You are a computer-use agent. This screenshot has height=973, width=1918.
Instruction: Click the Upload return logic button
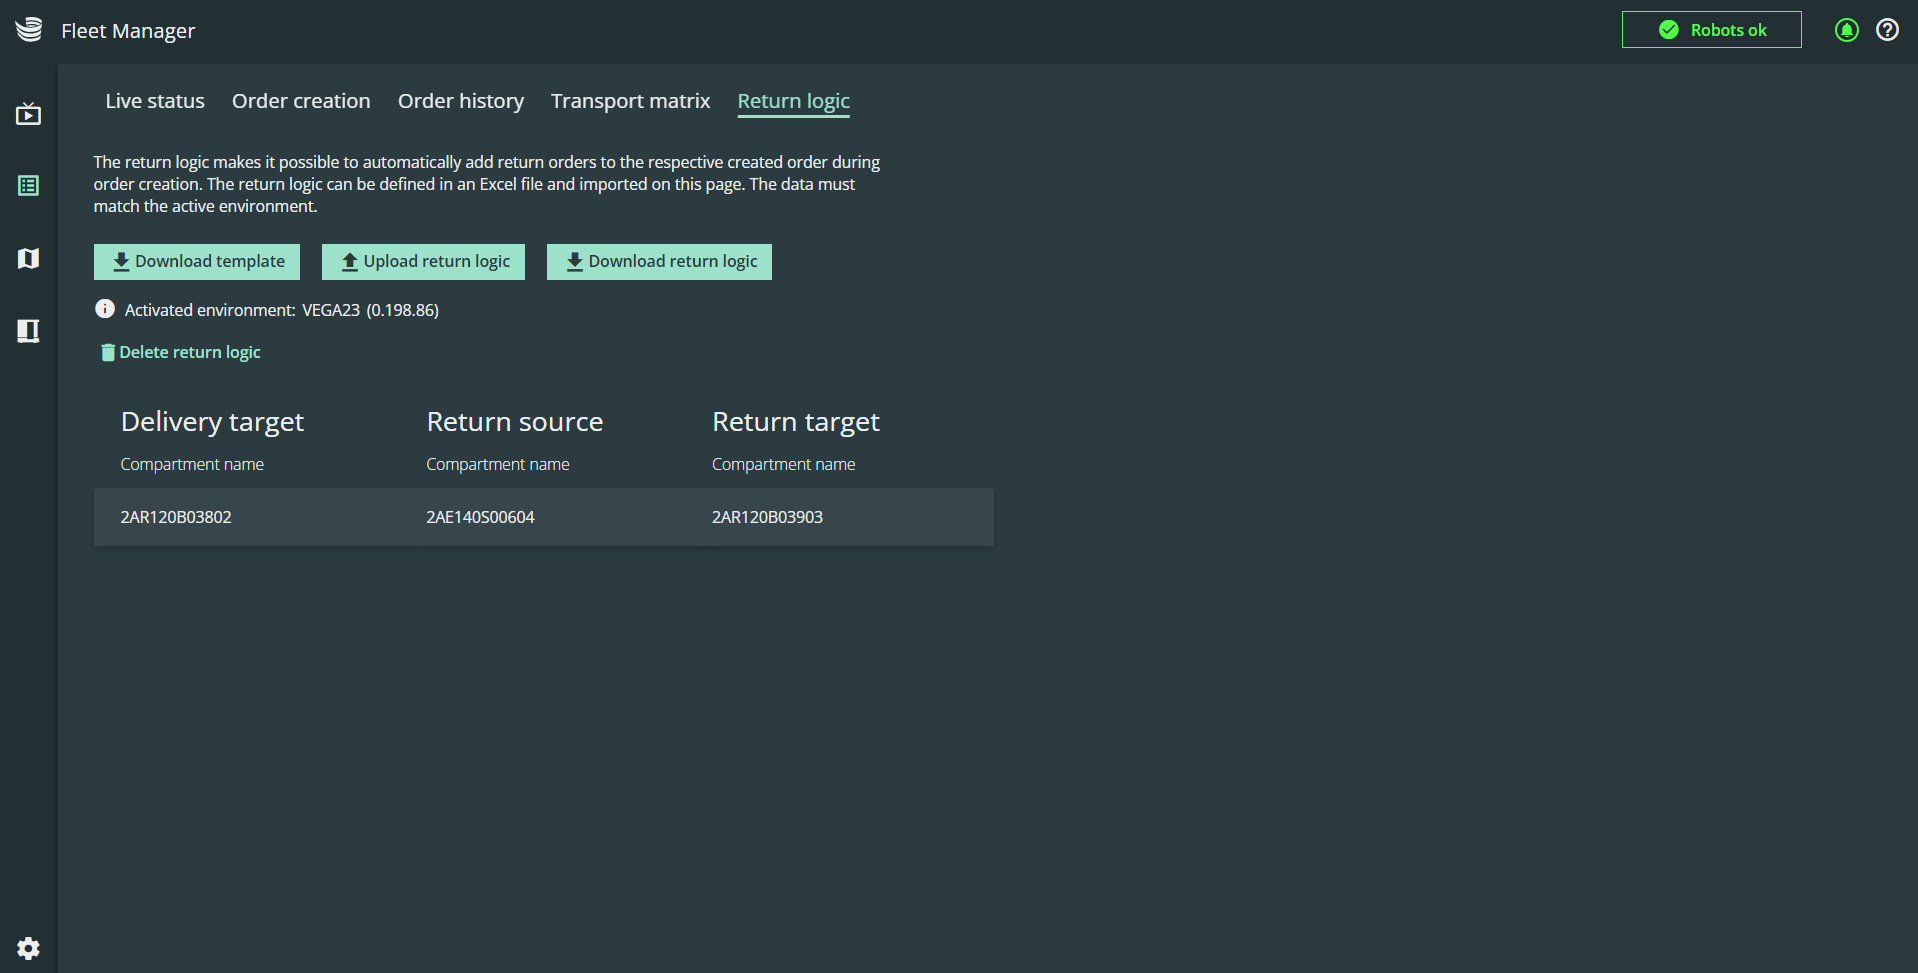click(x=423, y=262)
